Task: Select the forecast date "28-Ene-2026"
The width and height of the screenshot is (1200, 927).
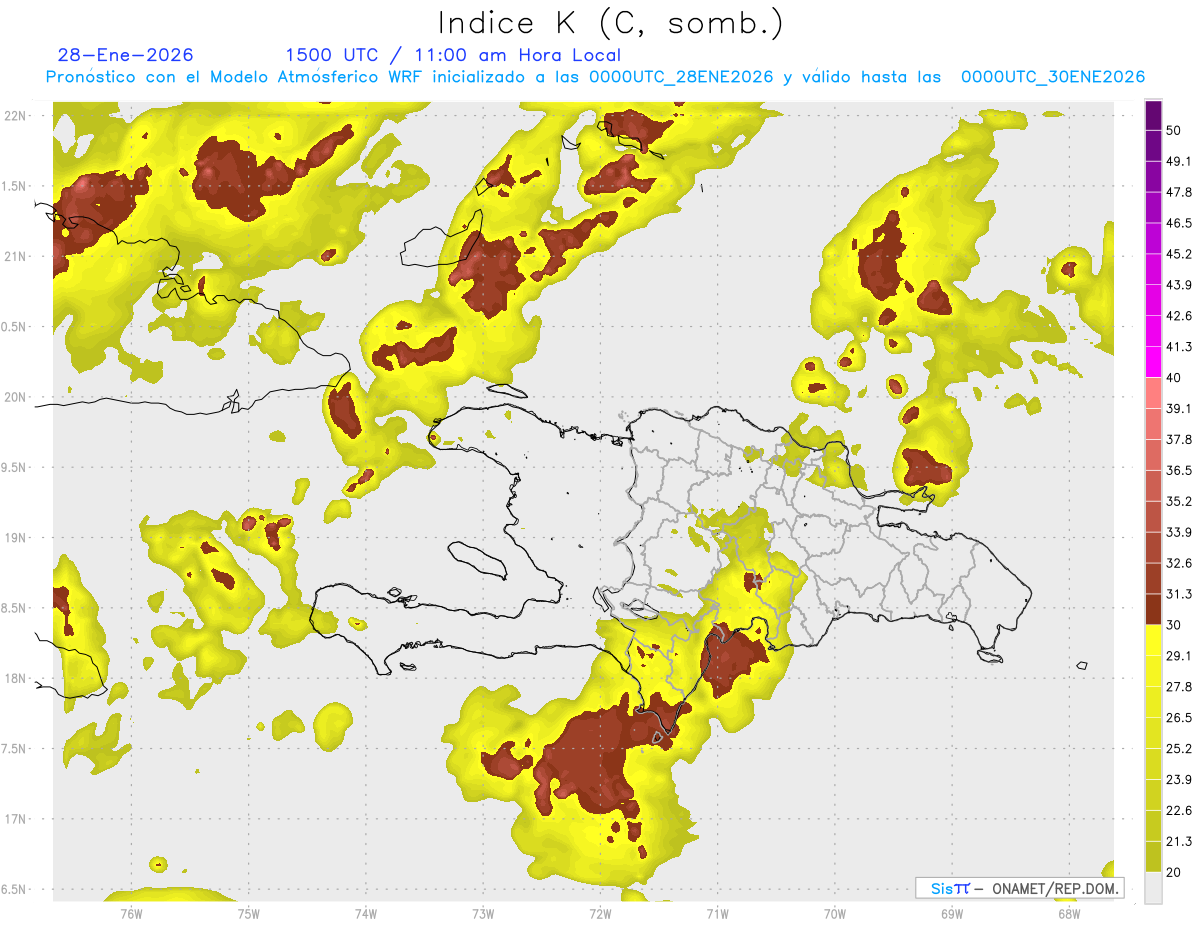Action: tap(126, 55)
